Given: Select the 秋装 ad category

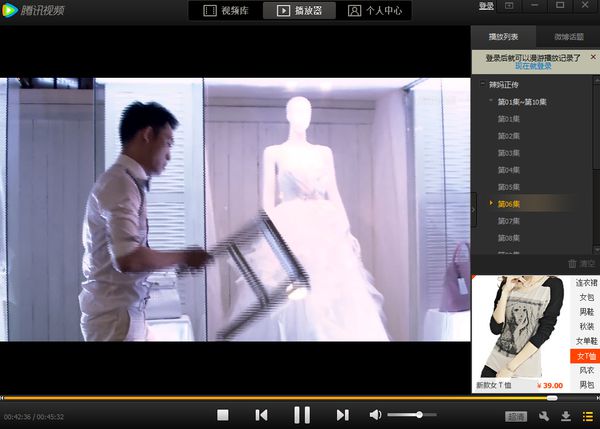Looking at the screenshot, I should (x=586, y=326).
